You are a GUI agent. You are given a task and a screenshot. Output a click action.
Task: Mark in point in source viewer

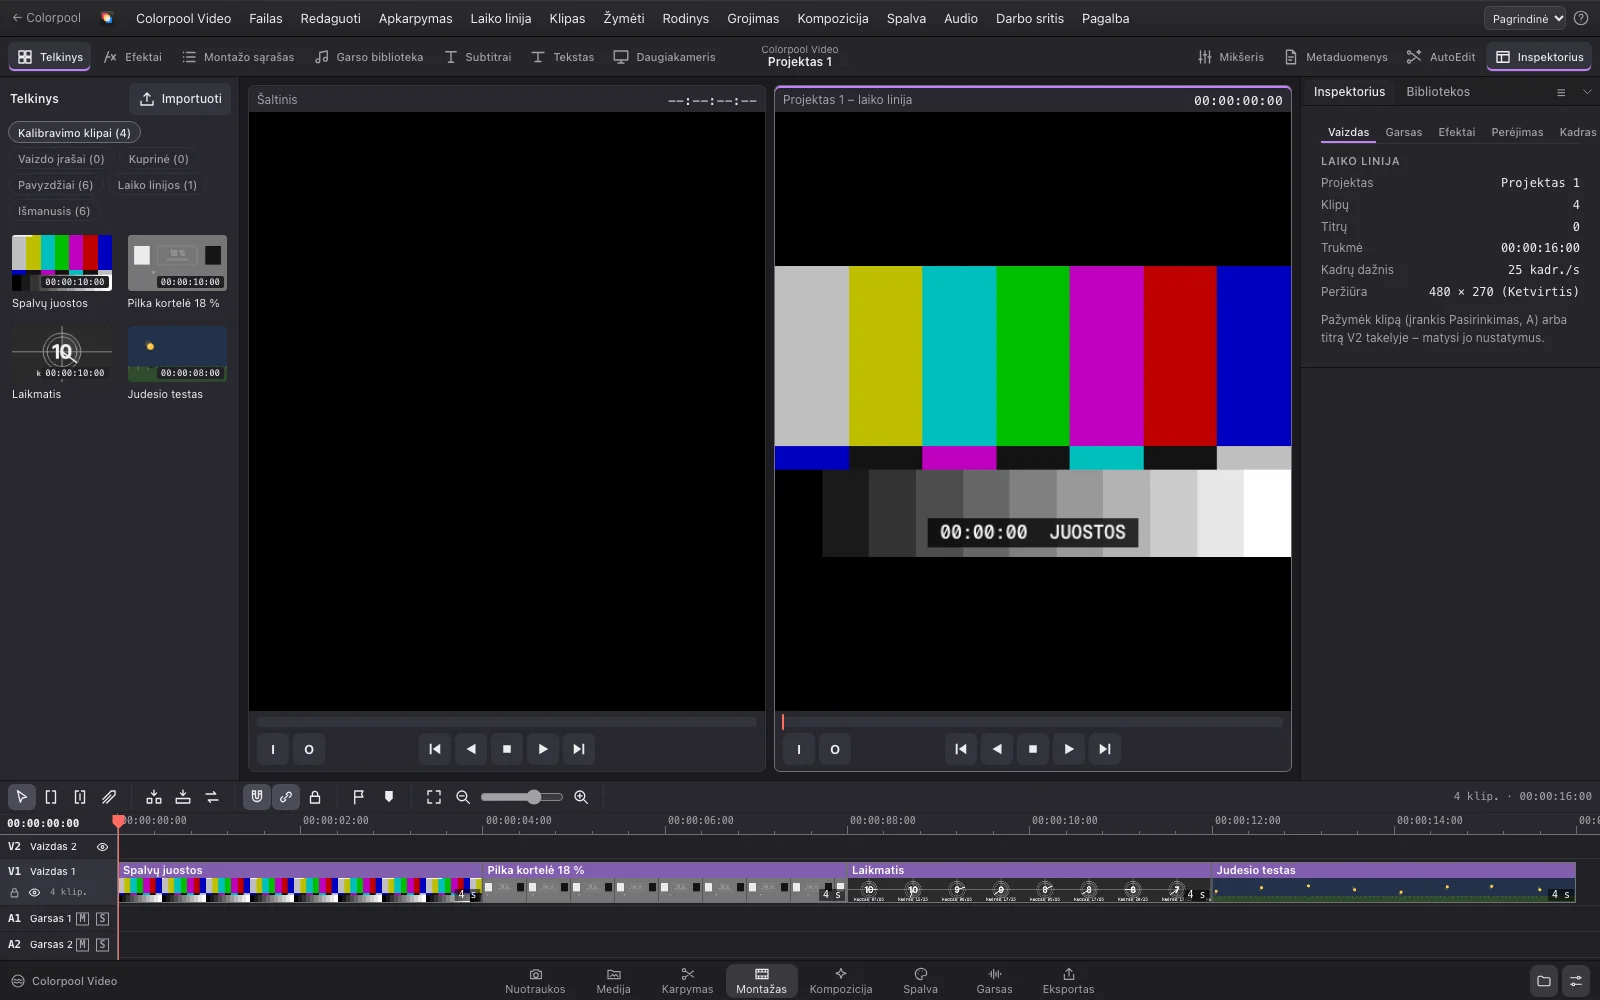pyautogui.click(x=273, y=749)
